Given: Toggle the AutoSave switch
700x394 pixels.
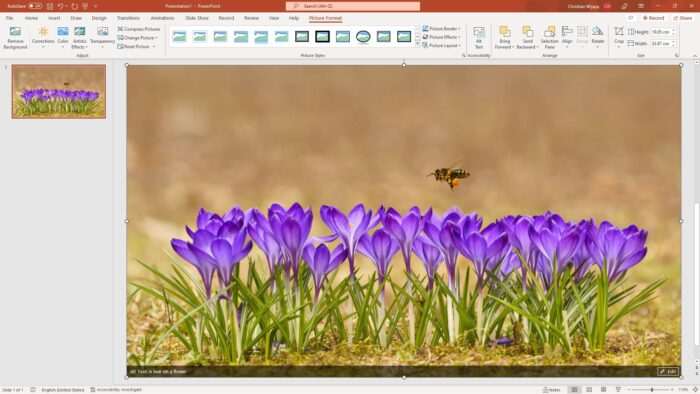Looking at the screenshot, I should pyautogui.click(x=35, y=6).
